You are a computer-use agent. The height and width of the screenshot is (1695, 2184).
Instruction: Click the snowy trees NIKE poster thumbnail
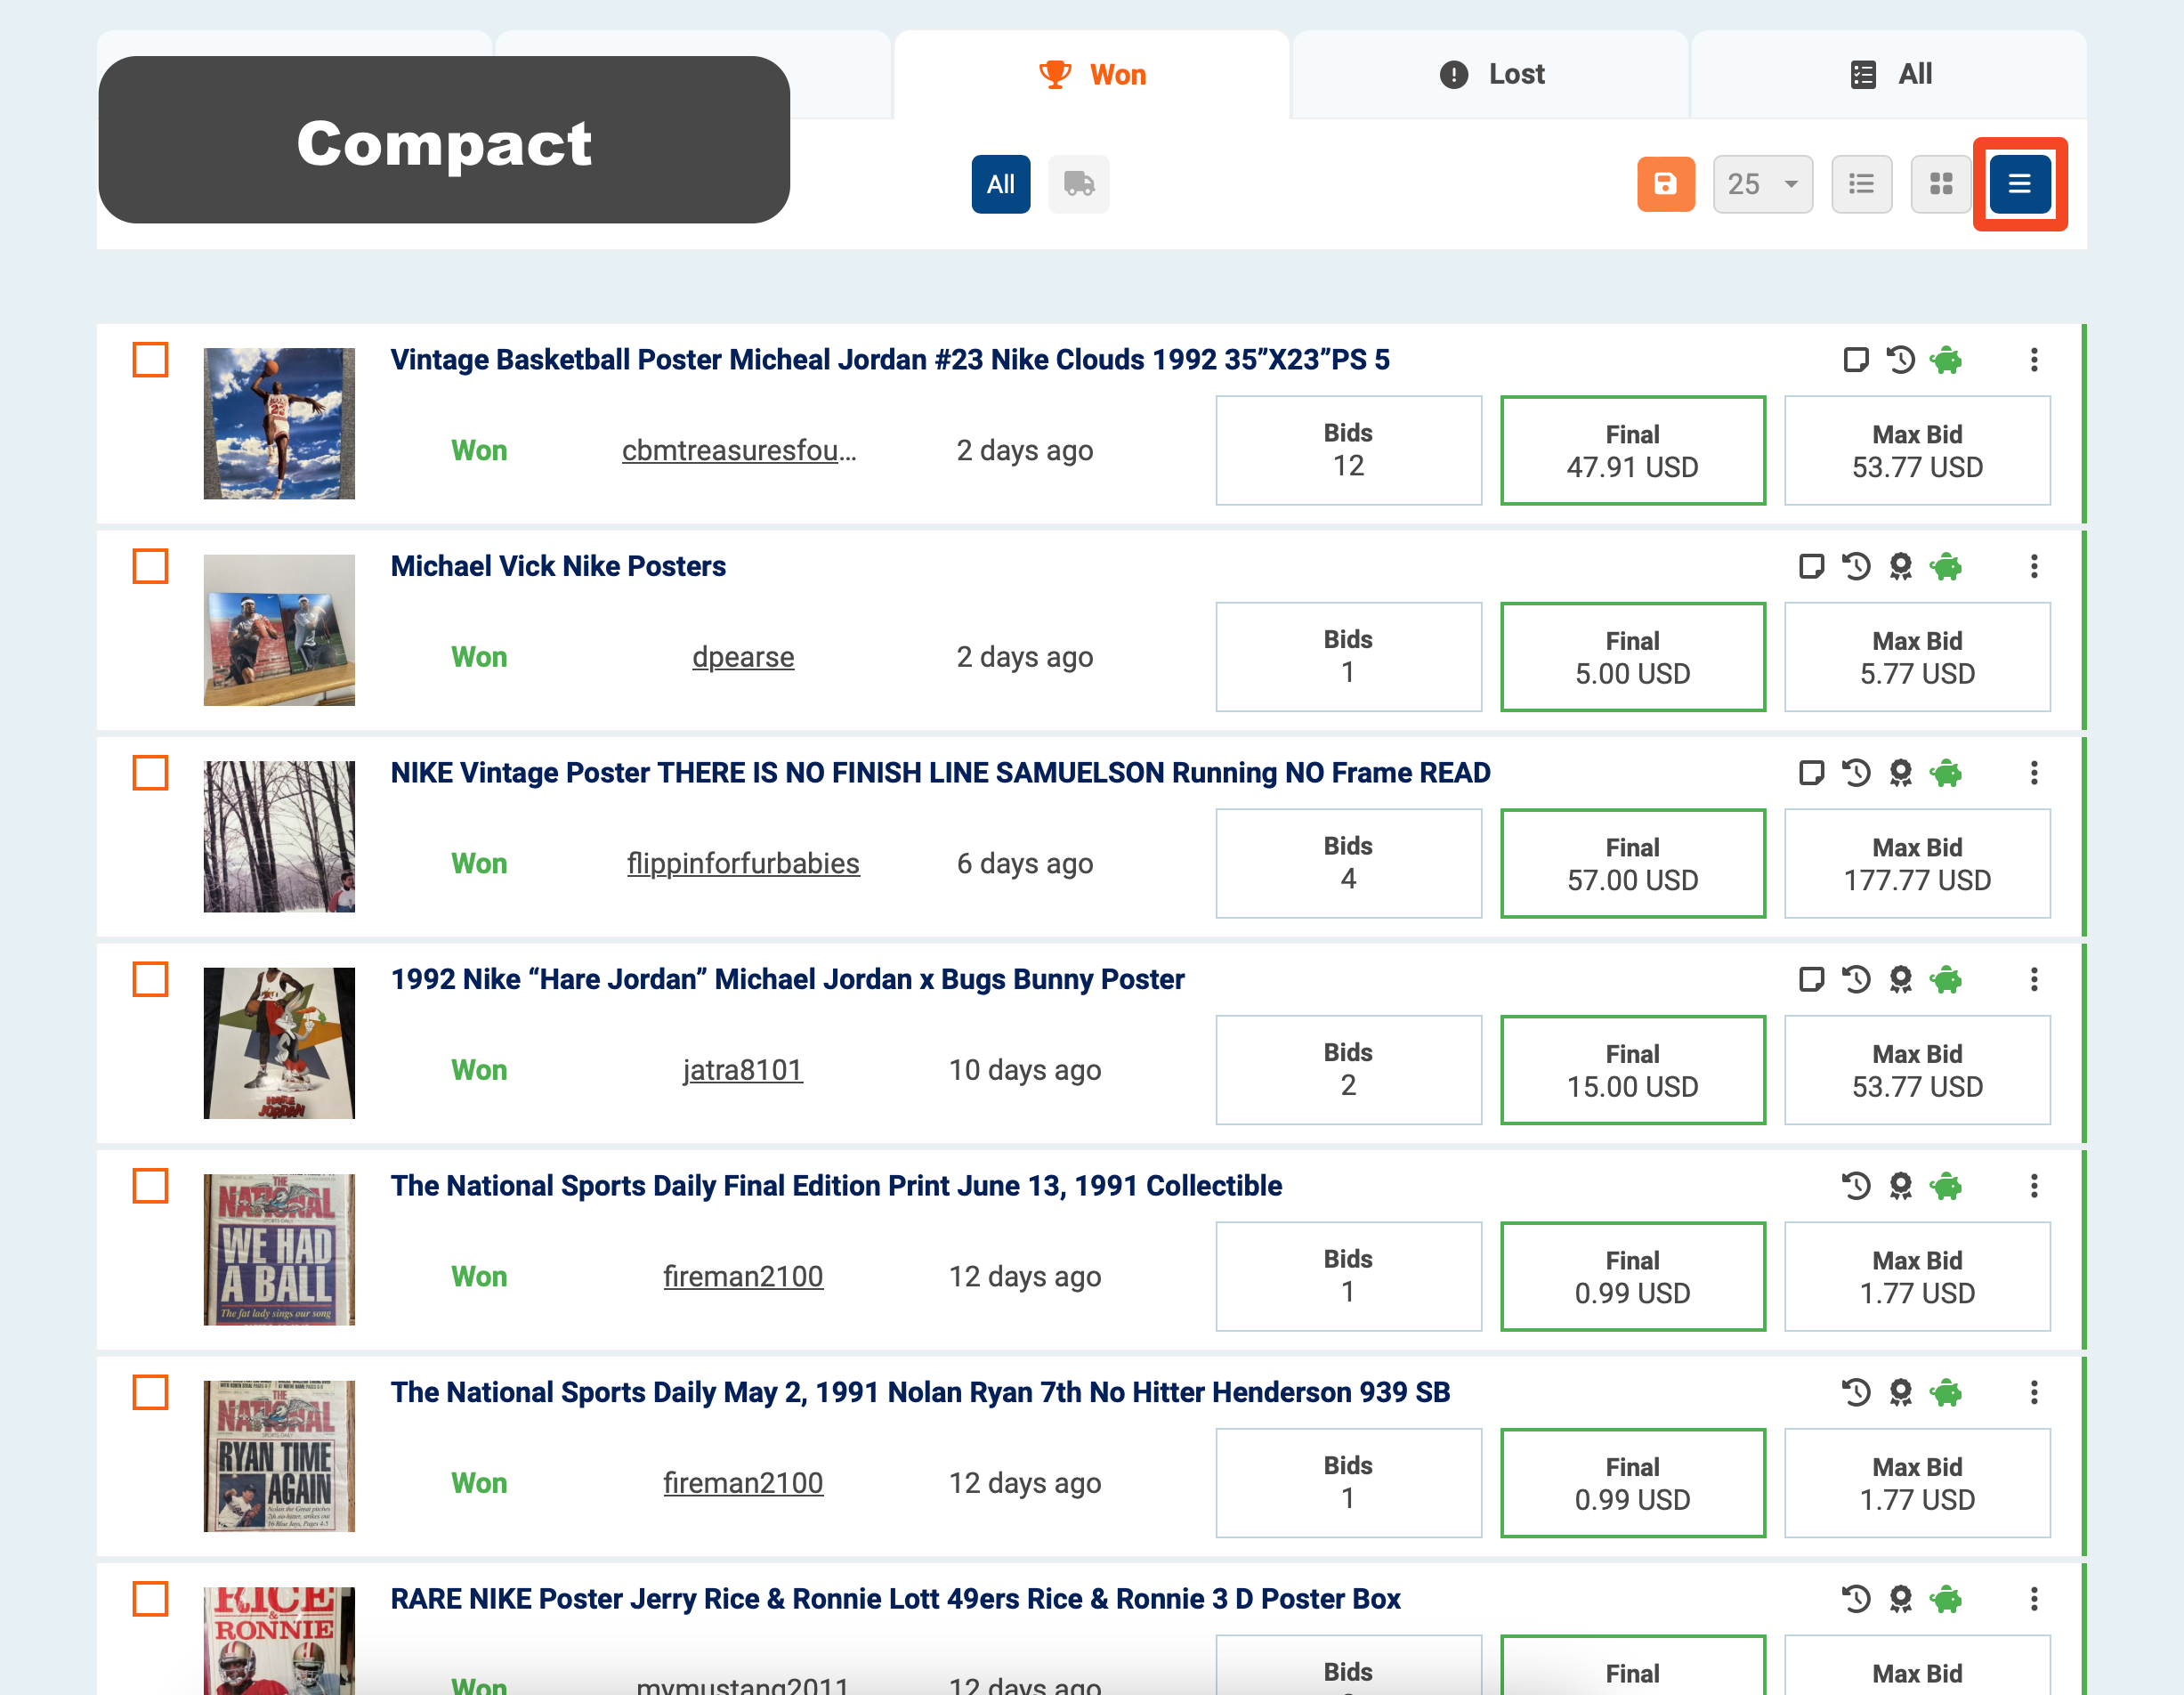click(279, 837)
